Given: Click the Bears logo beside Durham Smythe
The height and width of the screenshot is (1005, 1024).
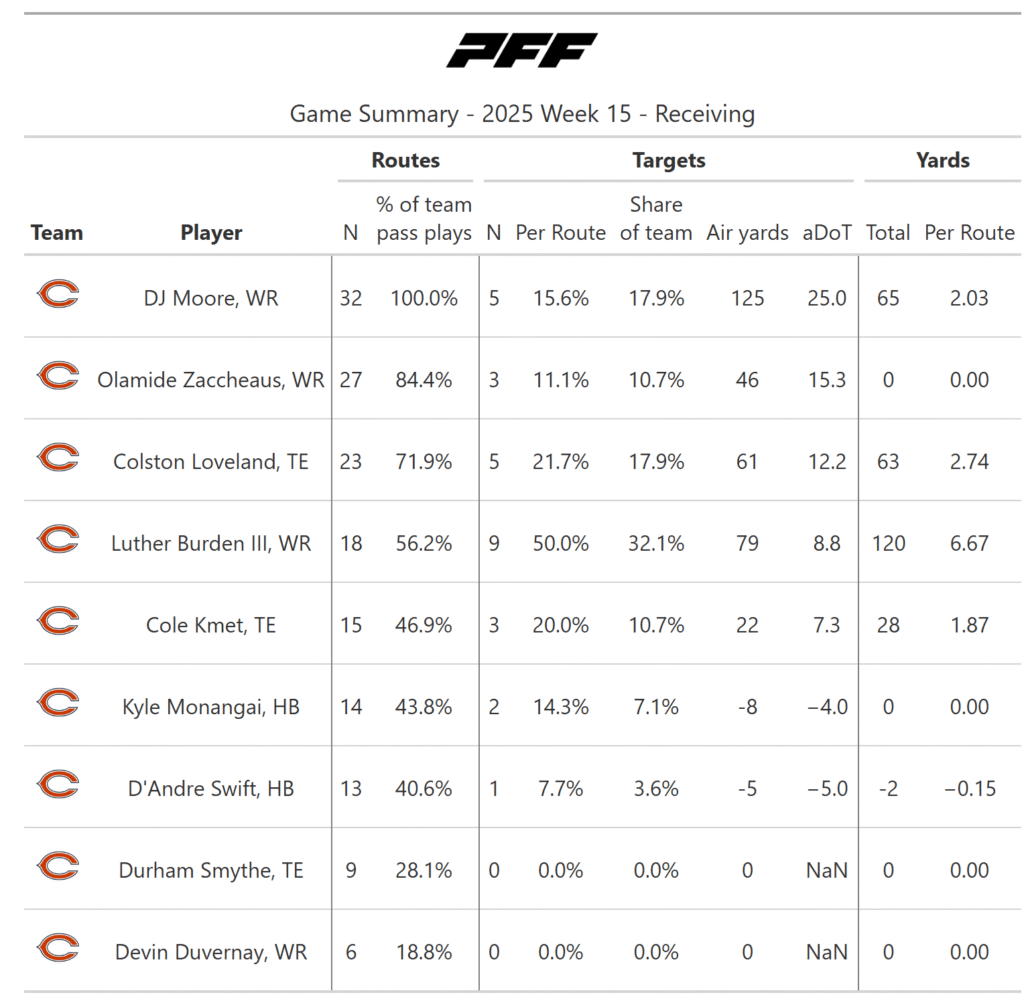Looking at the screenshot, I should click(x=57, y=867).
